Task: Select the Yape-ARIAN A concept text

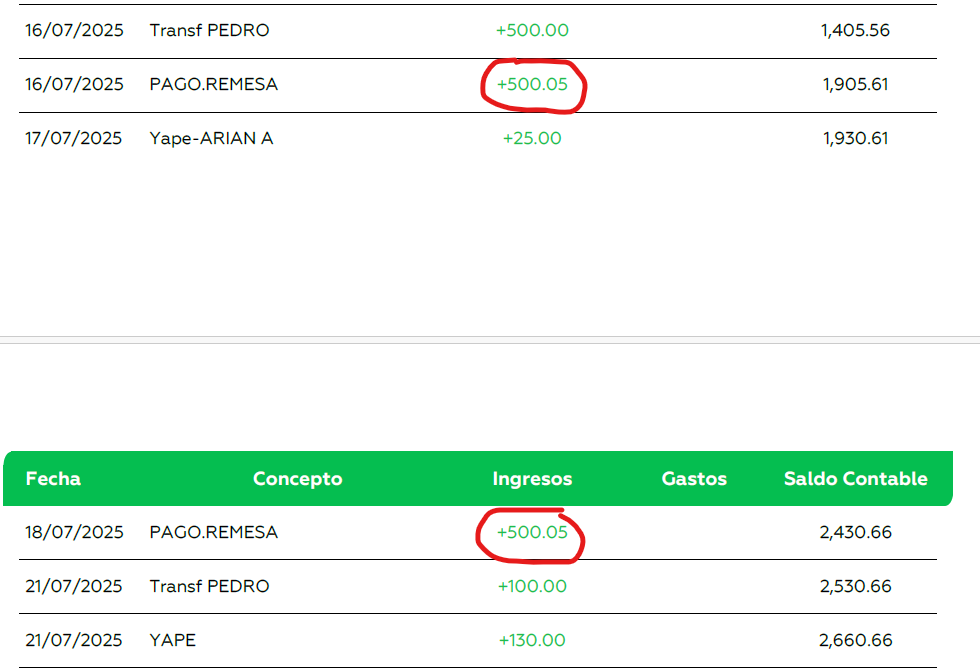Action: tap(211, 139)
